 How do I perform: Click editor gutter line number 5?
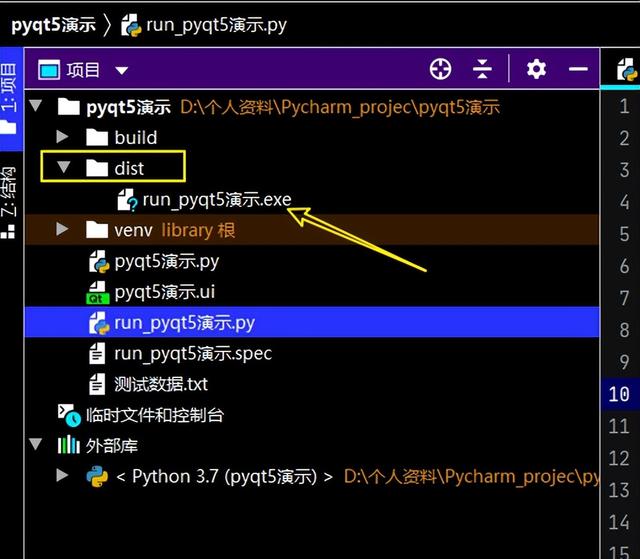[624, 234]
